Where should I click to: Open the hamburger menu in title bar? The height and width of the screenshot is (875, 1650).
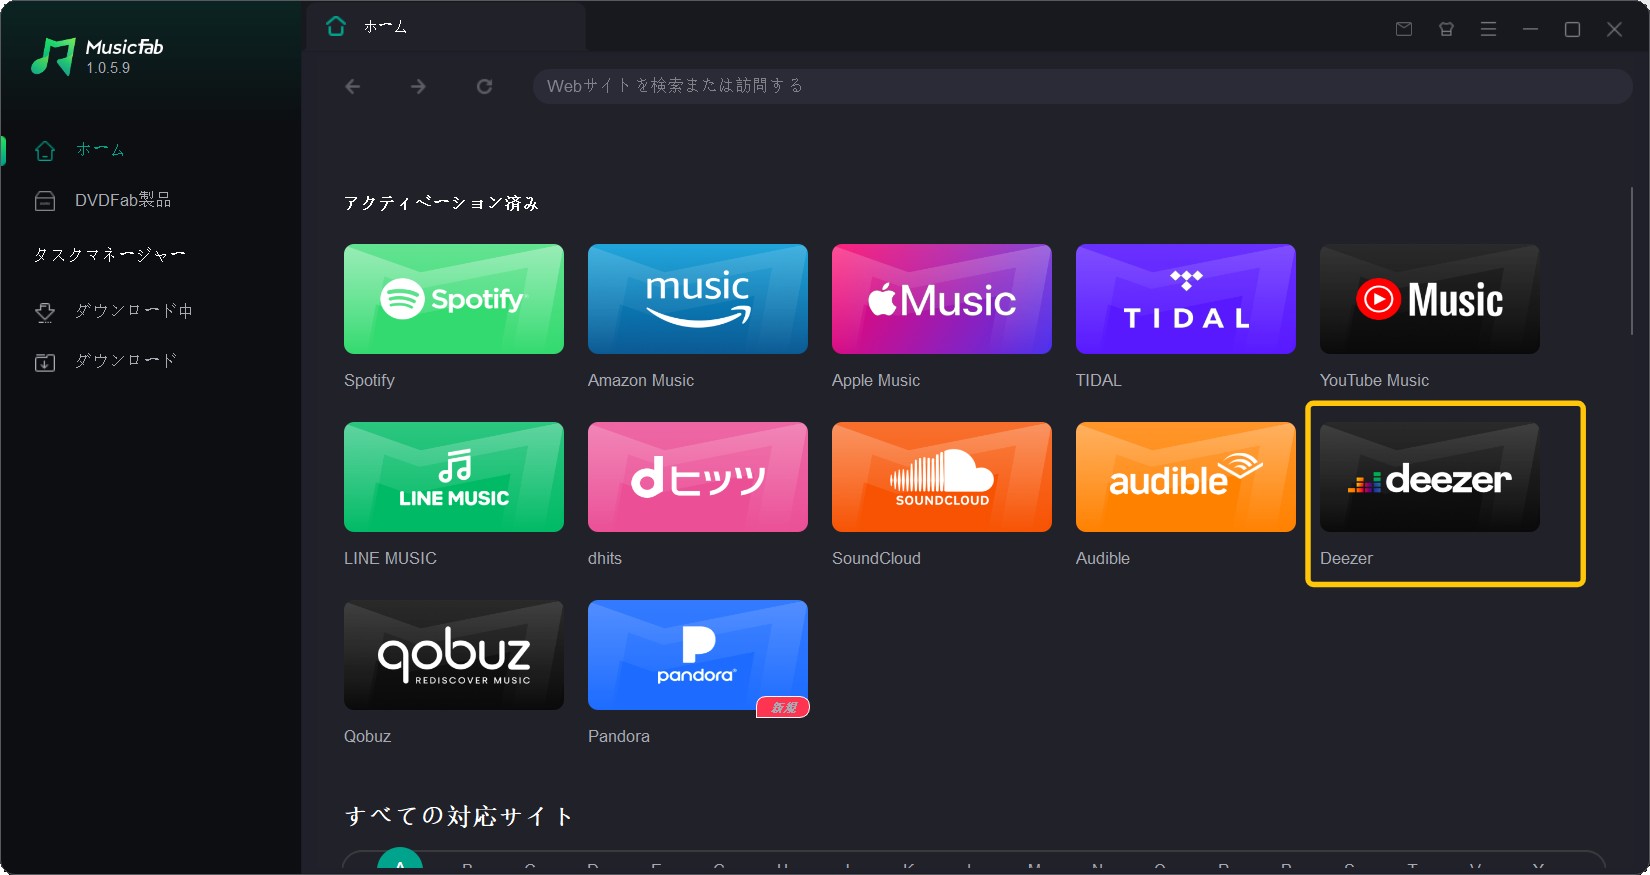point(1488,29)
